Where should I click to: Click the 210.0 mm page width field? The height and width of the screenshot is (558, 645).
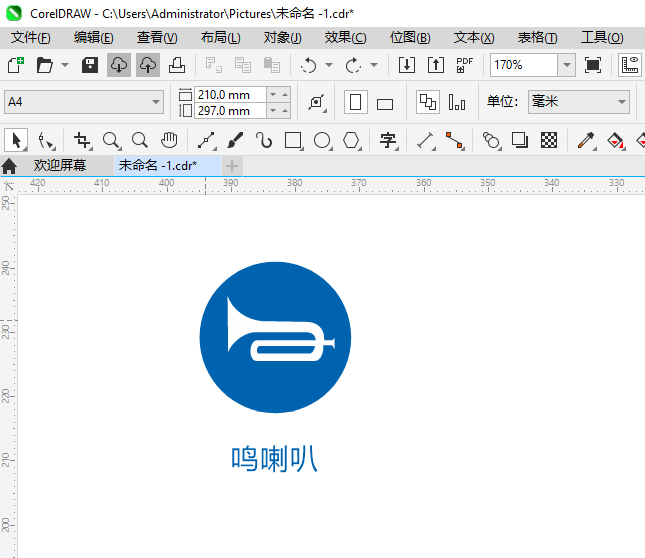pos(230,95)
